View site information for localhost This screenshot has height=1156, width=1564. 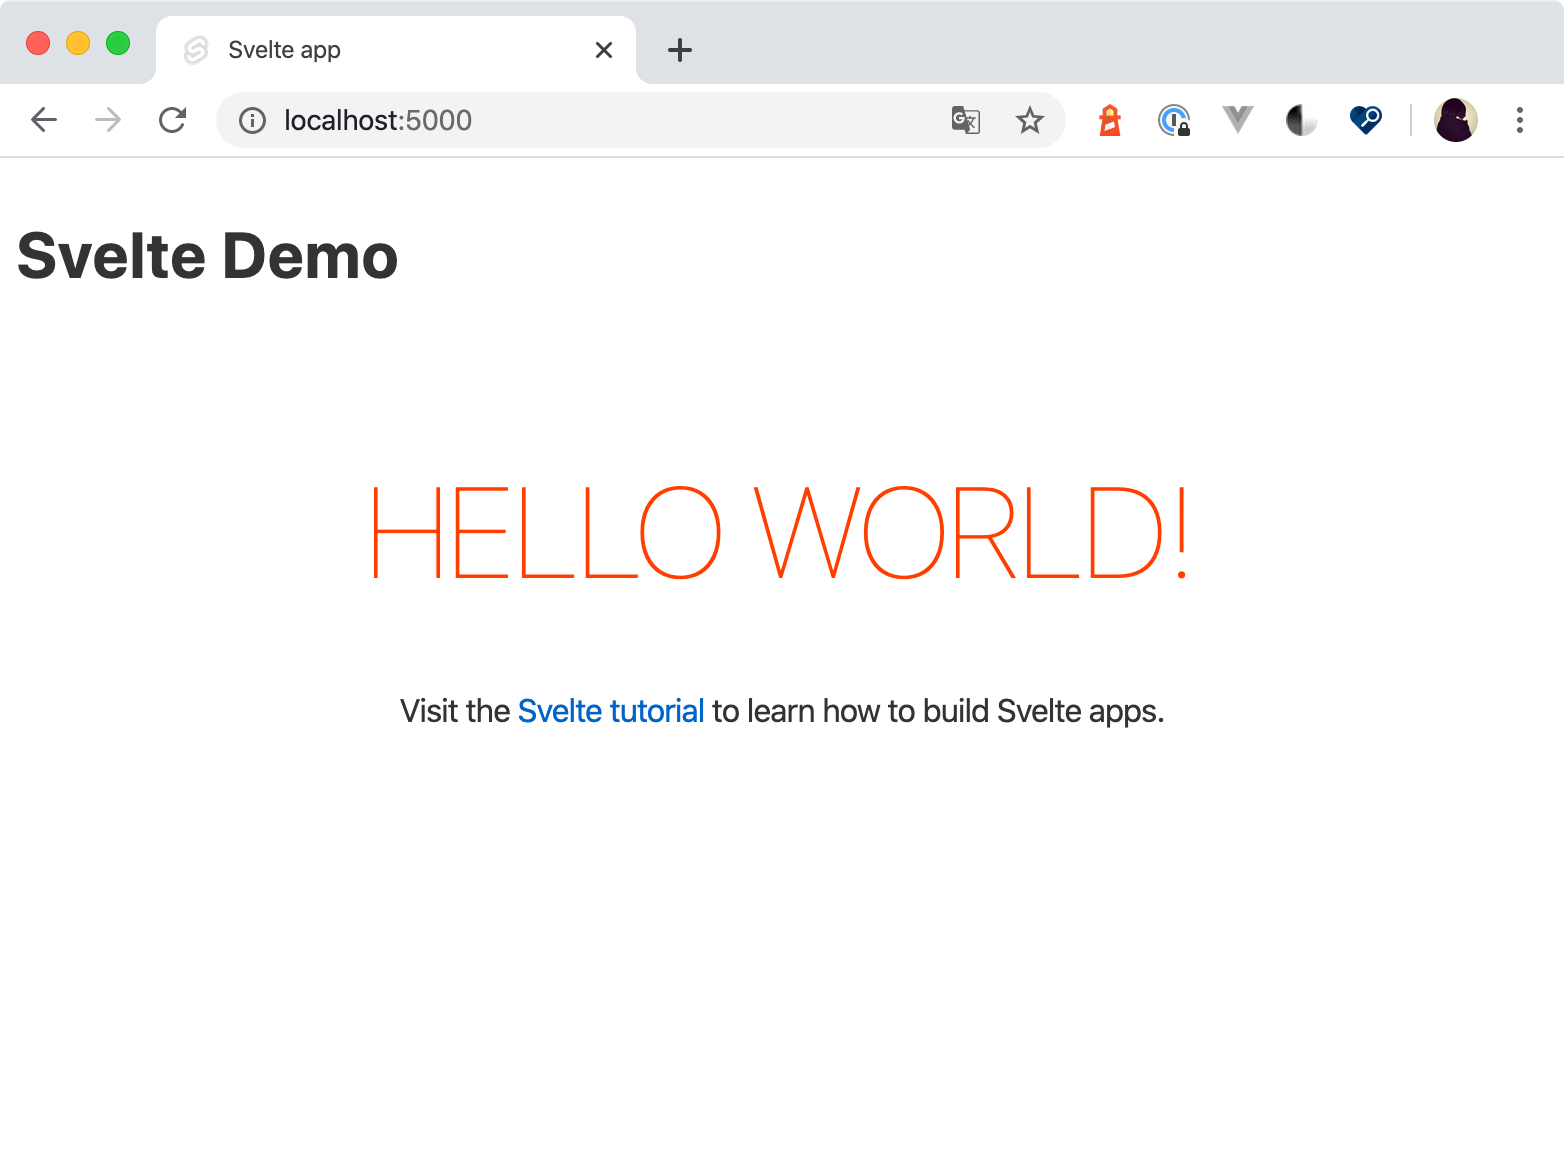point(252,121)
